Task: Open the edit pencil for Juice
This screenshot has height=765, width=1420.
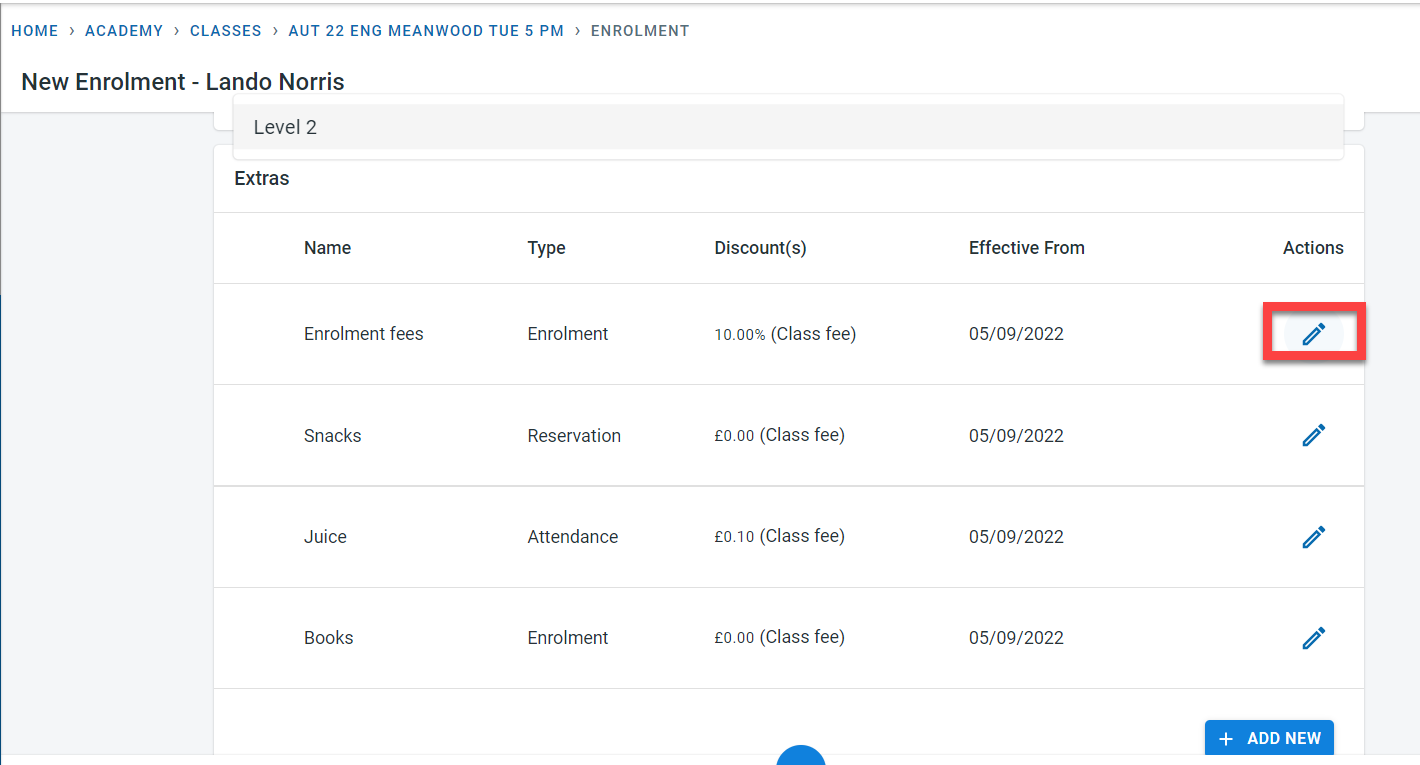Action: [1313, 537]
